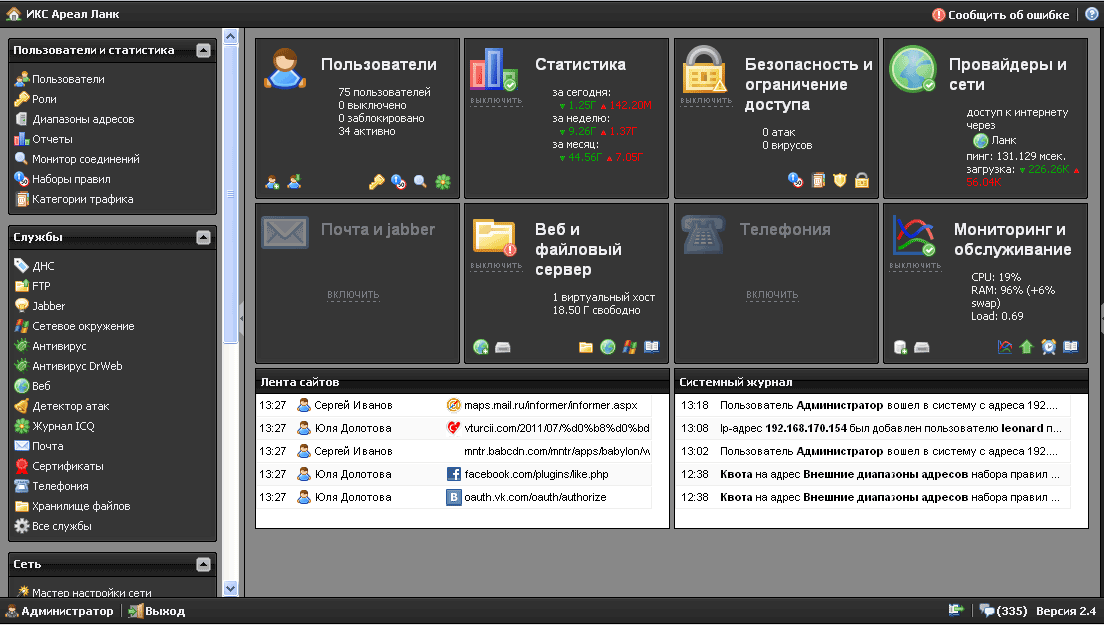Click the magnifier icon in Пользователи tile

click(x=421, y=182)
